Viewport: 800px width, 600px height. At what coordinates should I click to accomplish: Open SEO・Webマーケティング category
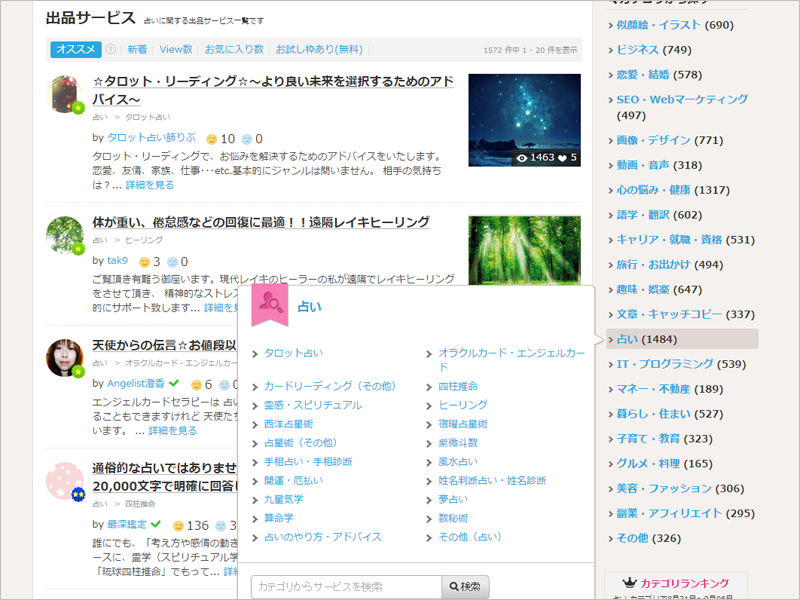coord(682,99)
